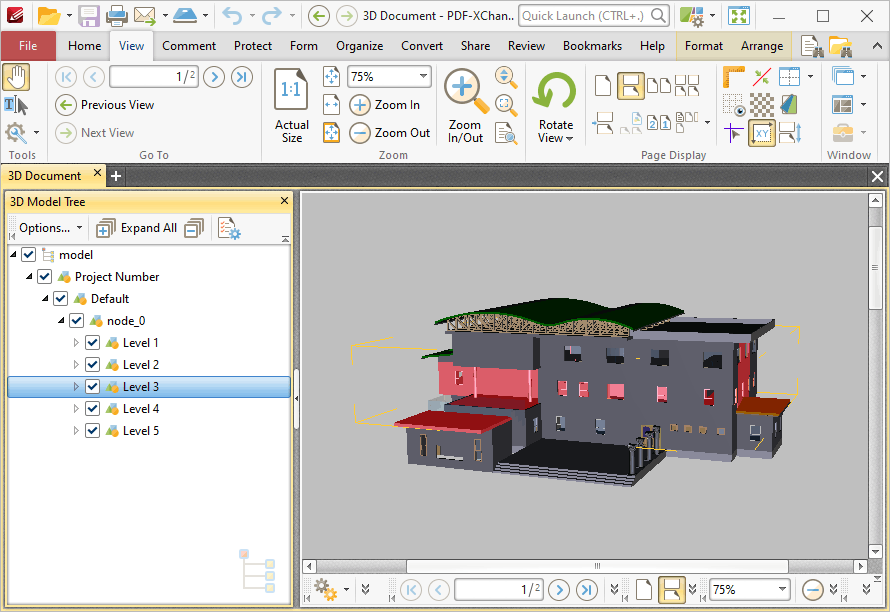Switch to the Comment ribbon tab

tap(189, 46)
